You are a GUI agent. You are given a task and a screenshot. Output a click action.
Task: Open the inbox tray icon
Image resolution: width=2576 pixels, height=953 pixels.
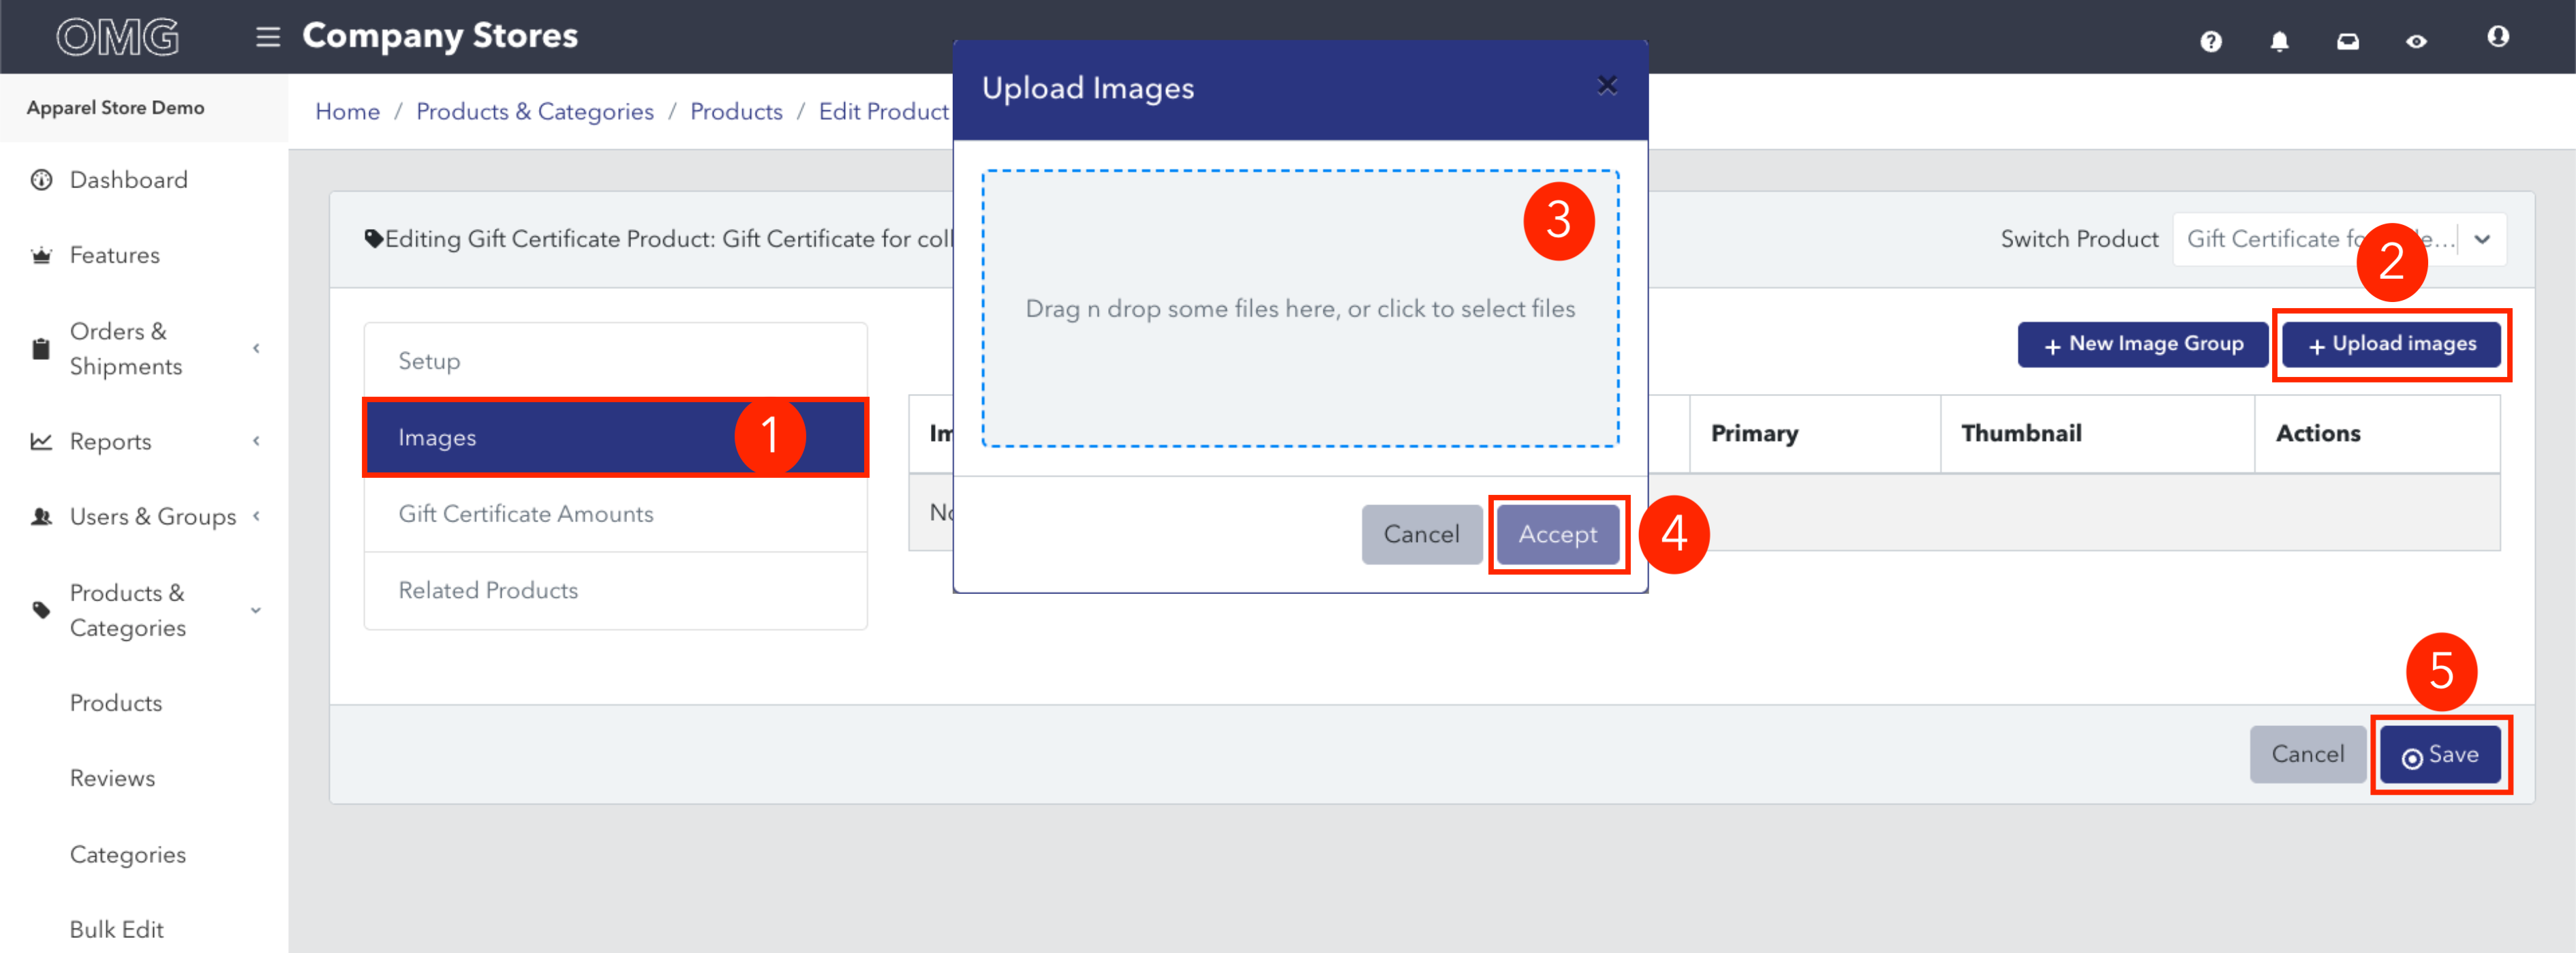coord(2347,41)
